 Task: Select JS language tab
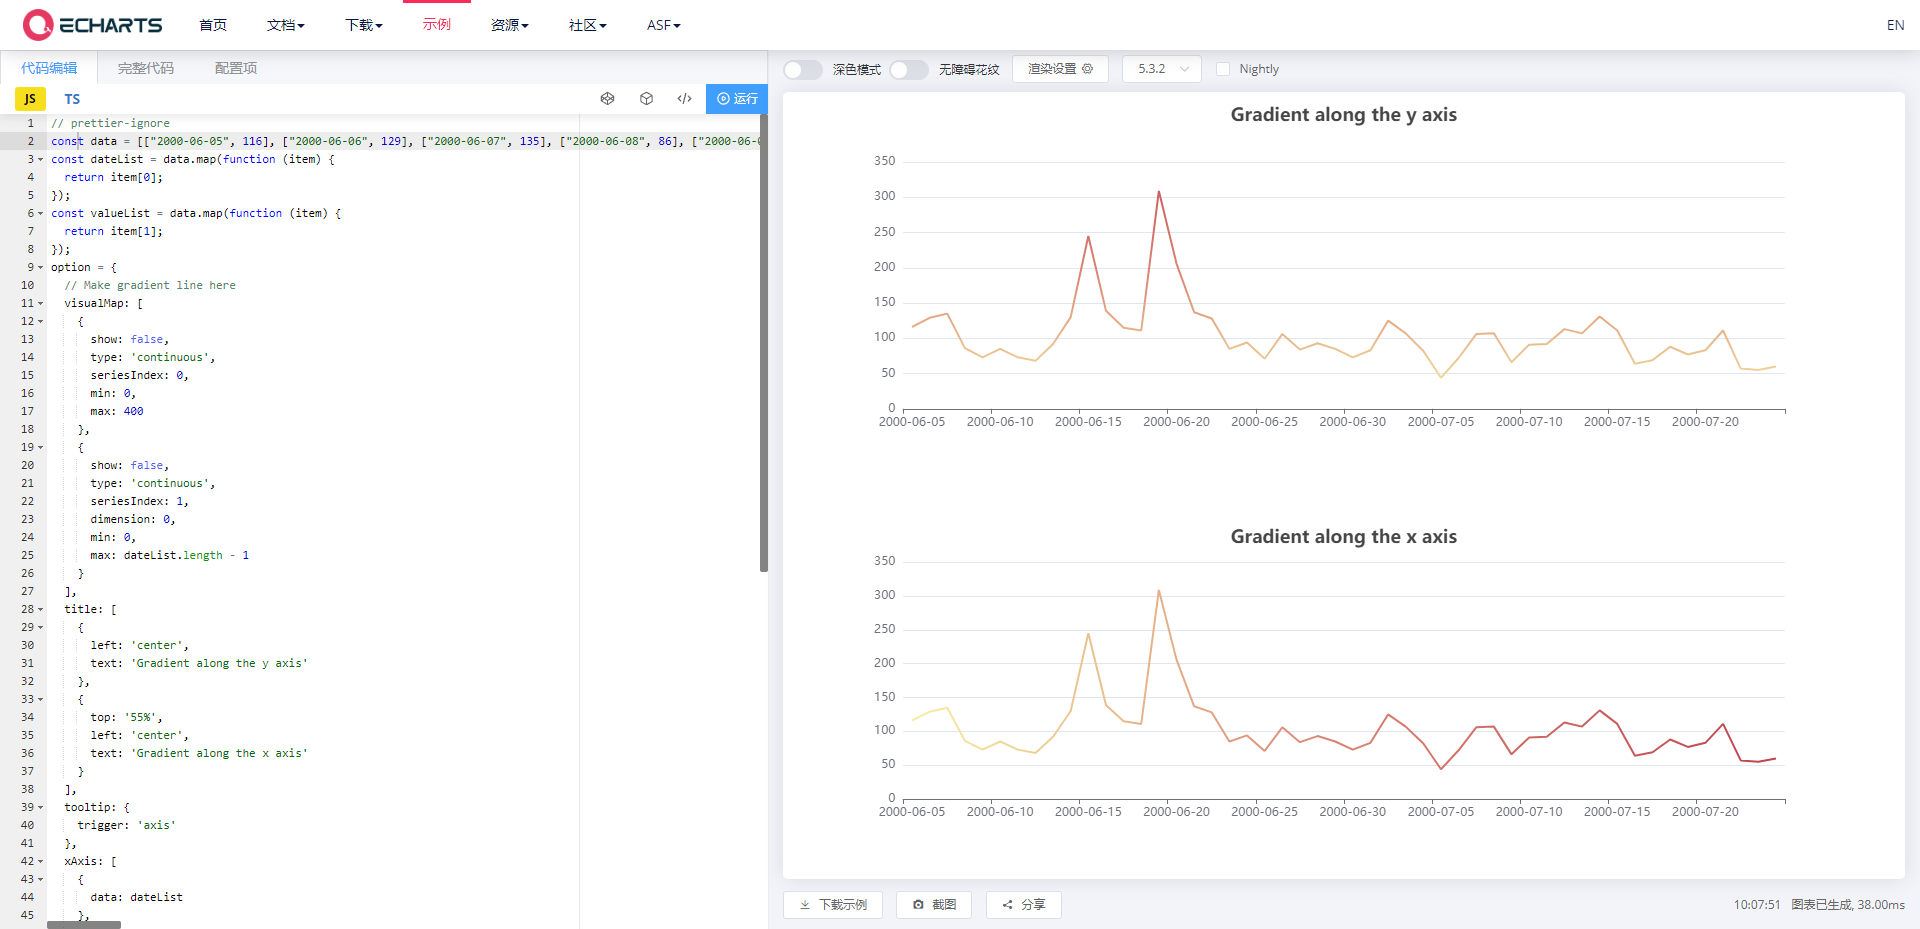tap(30, 99)
